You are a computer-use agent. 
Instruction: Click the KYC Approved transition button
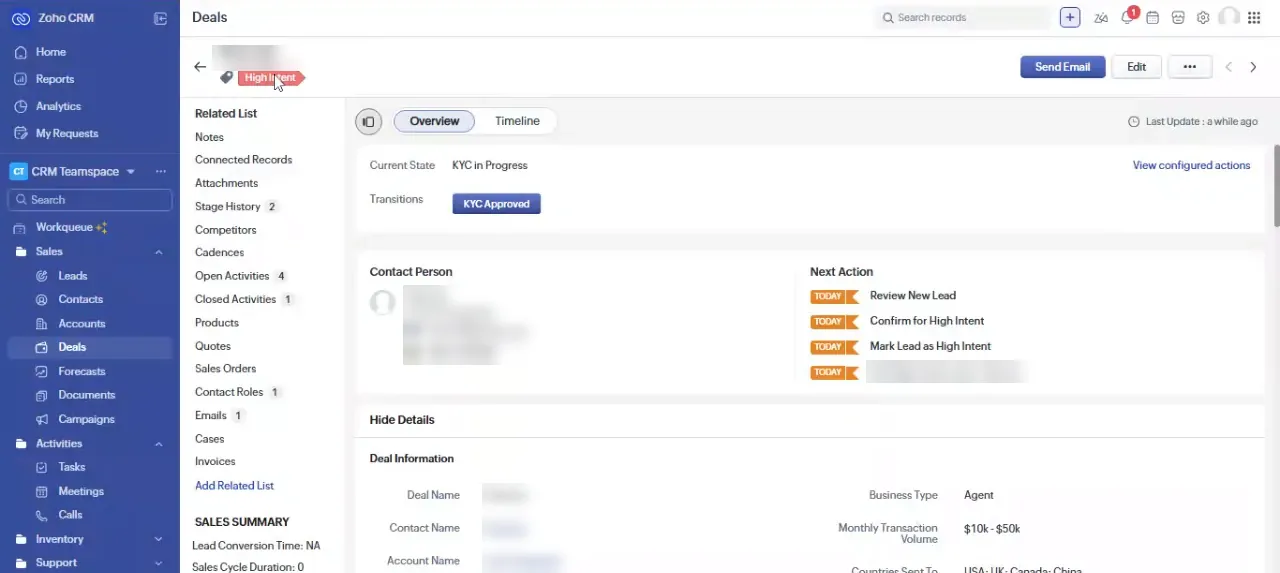(496, 204)
